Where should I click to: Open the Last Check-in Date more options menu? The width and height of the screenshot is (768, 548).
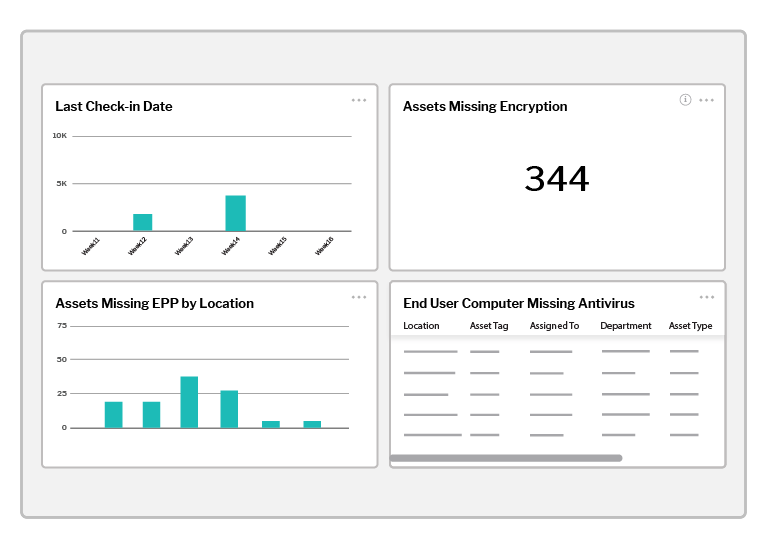coord(359,100)
